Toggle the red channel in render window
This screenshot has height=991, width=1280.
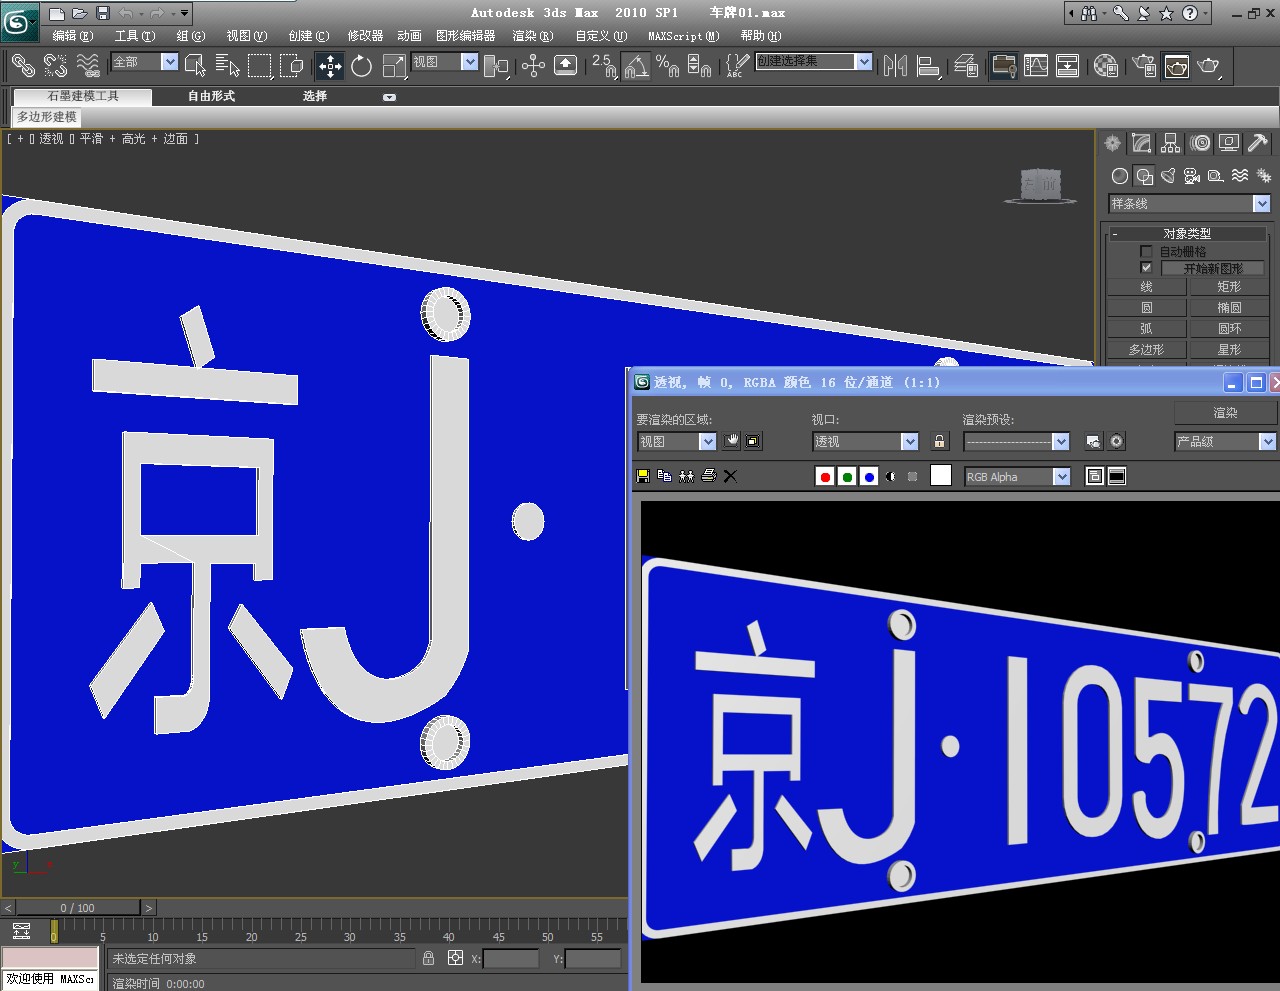point(825,477)
